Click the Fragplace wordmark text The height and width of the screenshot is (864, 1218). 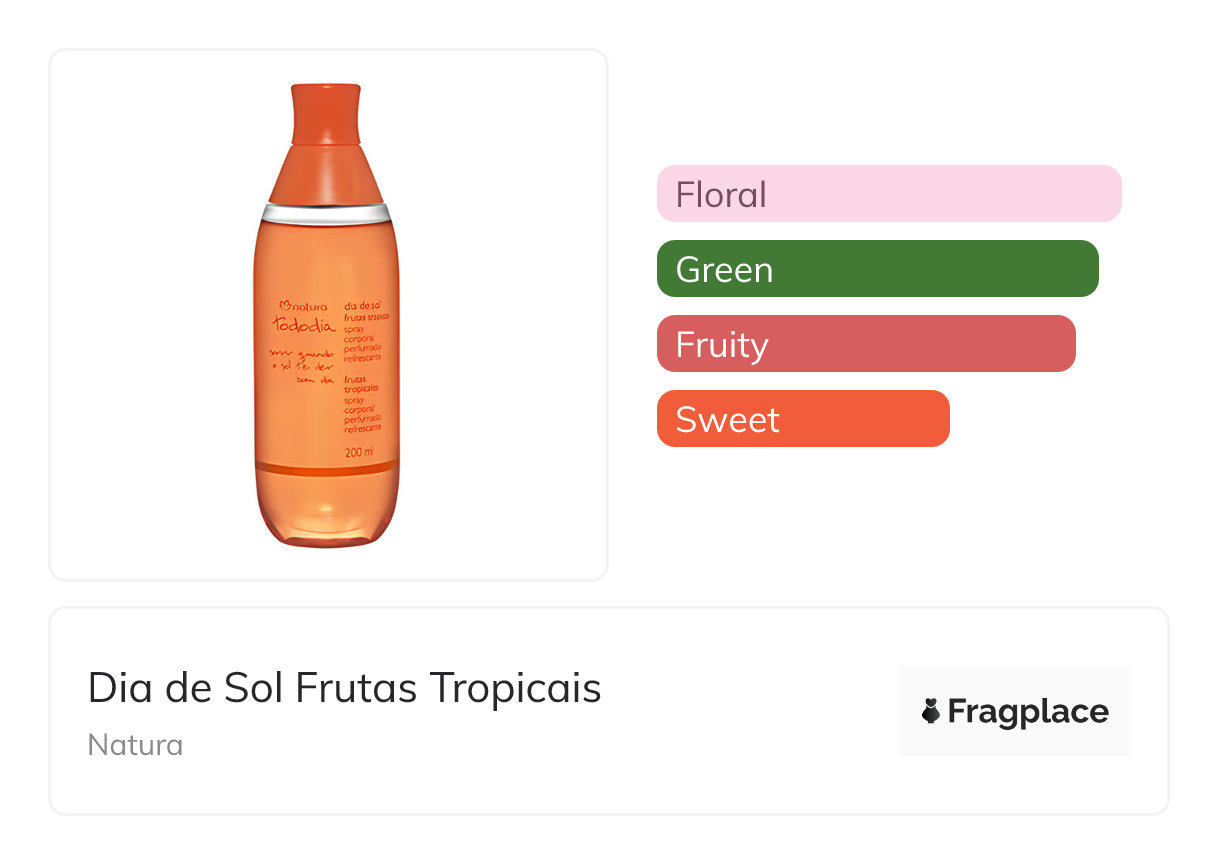point(1028,712)
